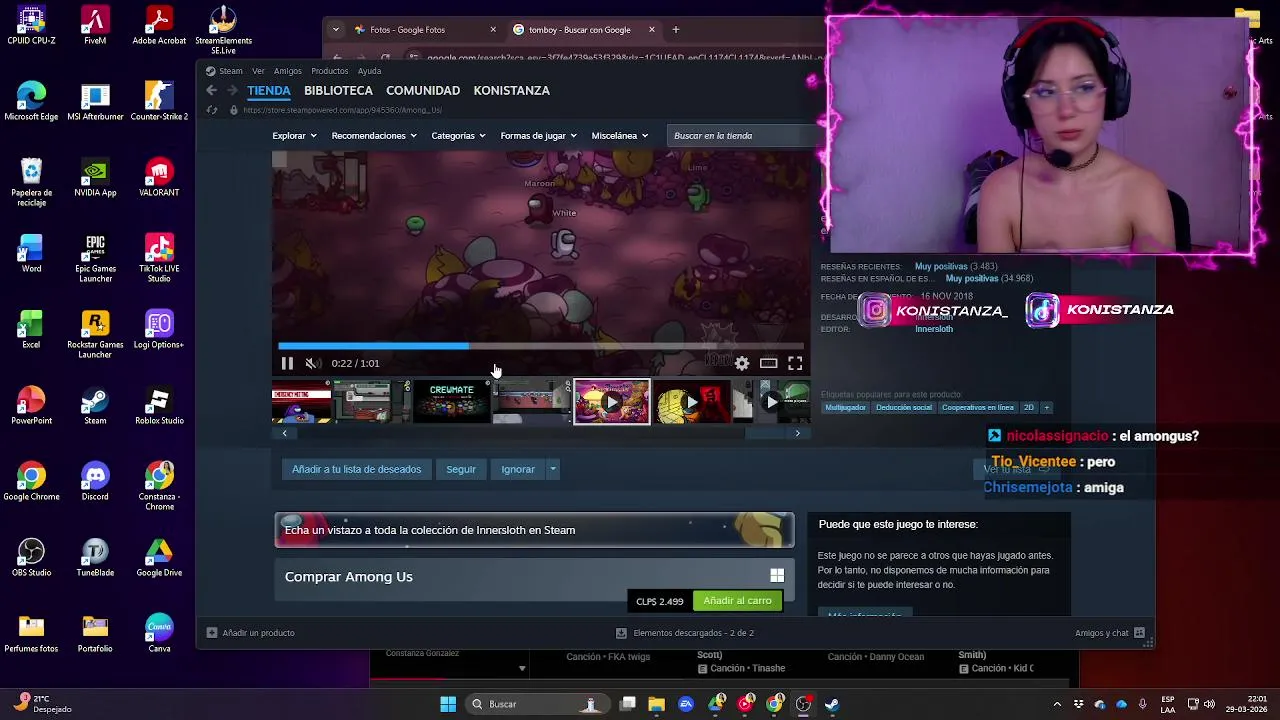Open the Discord desktop icon

click(x=95, y=482)
